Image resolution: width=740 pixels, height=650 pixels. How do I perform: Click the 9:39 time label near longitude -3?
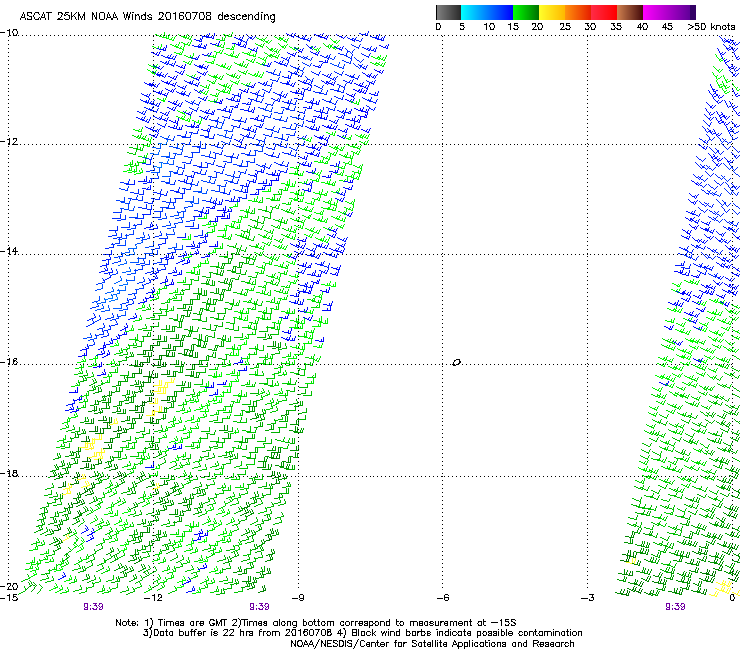click(675, 607)
